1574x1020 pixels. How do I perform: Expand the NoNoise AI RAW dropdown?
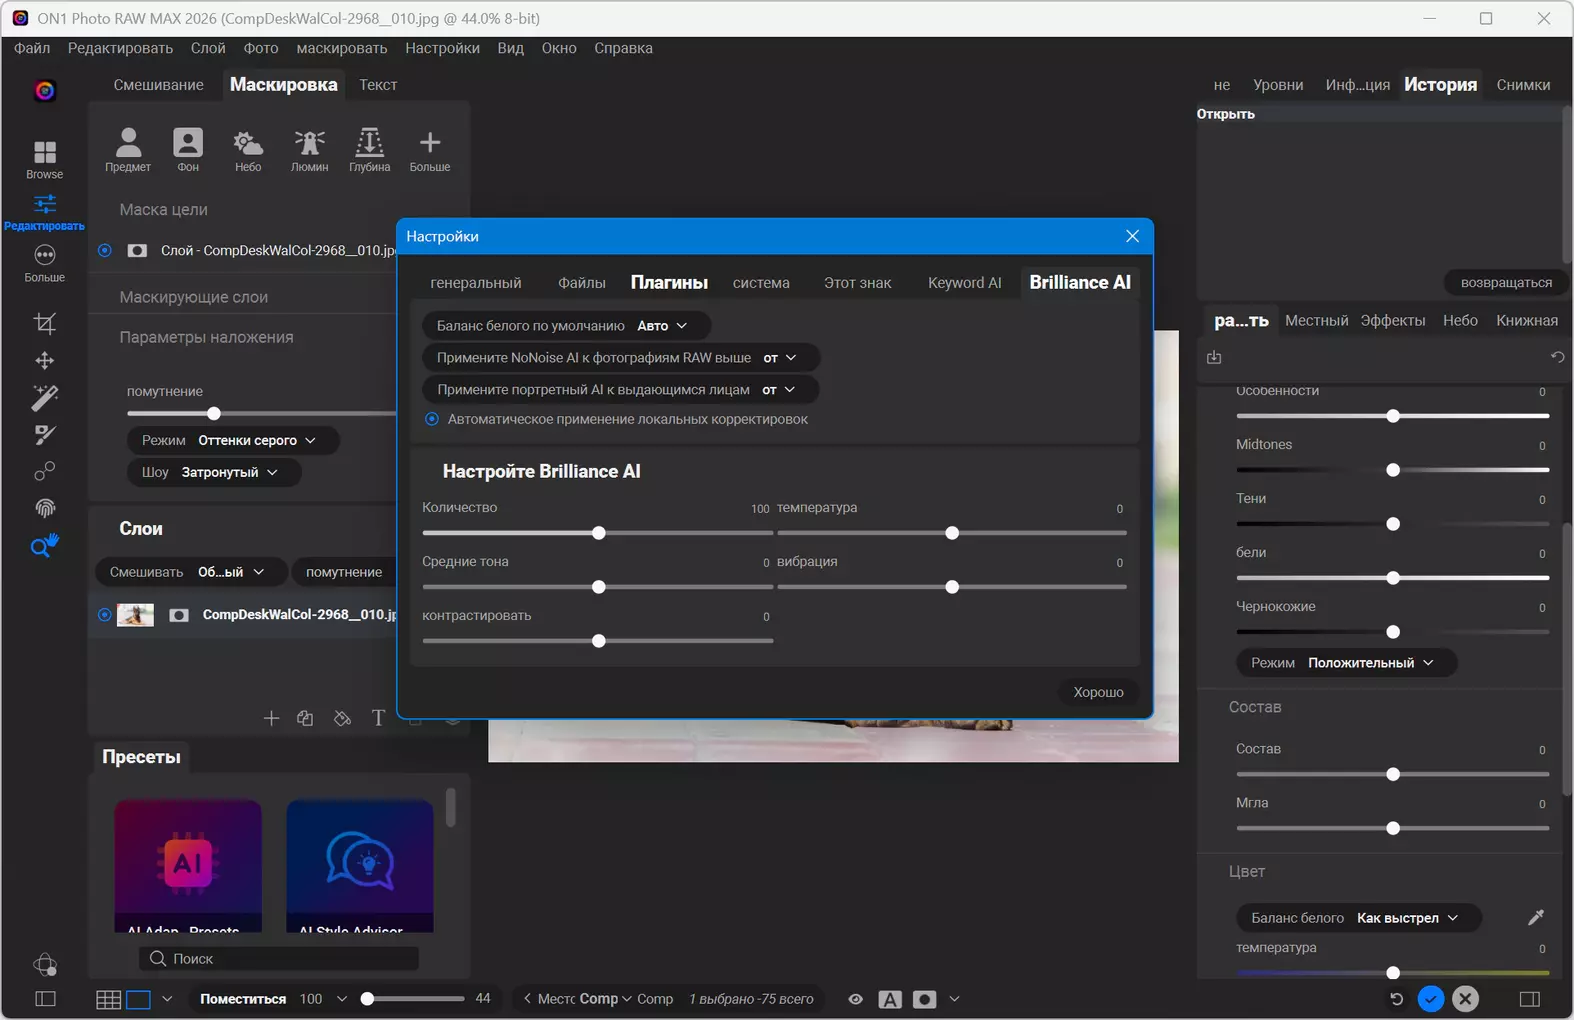tap(780, 358)
